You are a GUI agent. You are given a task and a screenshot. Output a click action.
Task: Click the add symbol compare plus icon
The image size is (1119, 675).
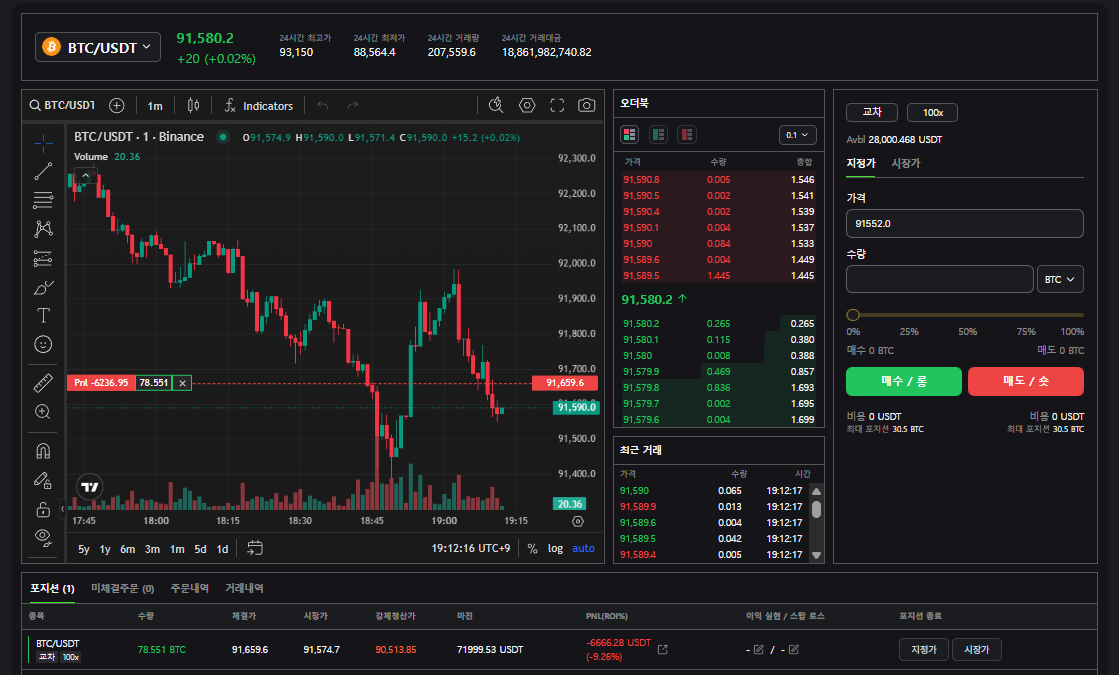[x=117, y=105]
